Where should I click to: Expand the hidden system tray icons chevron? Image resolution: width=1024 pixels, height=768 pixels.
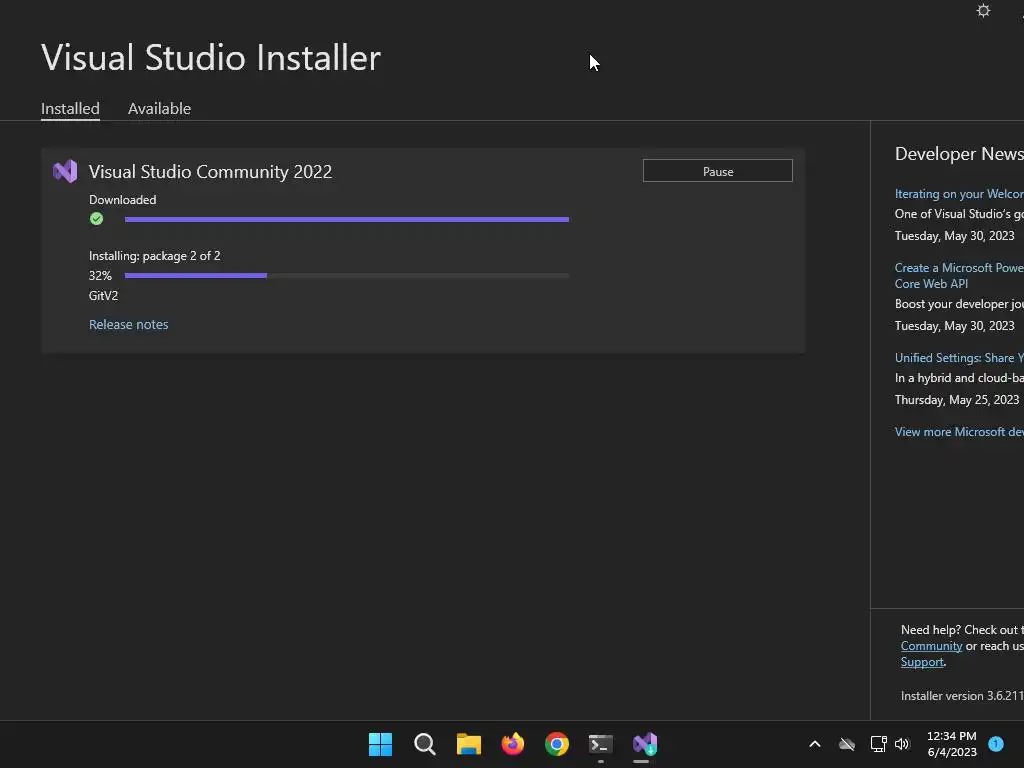[x=815, y=744]
